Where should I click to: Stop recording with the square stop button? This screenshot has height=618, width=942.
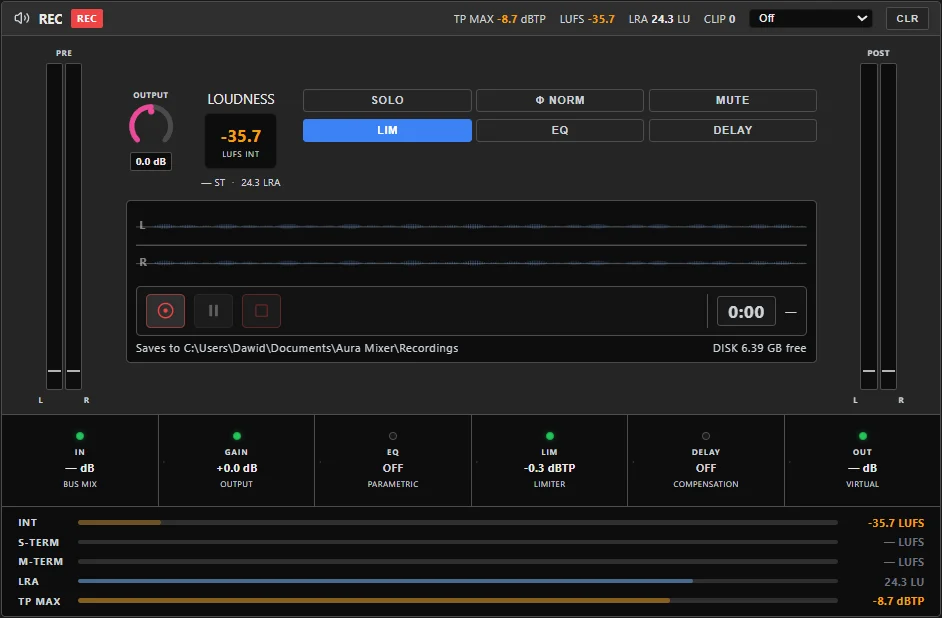(261, 311)
